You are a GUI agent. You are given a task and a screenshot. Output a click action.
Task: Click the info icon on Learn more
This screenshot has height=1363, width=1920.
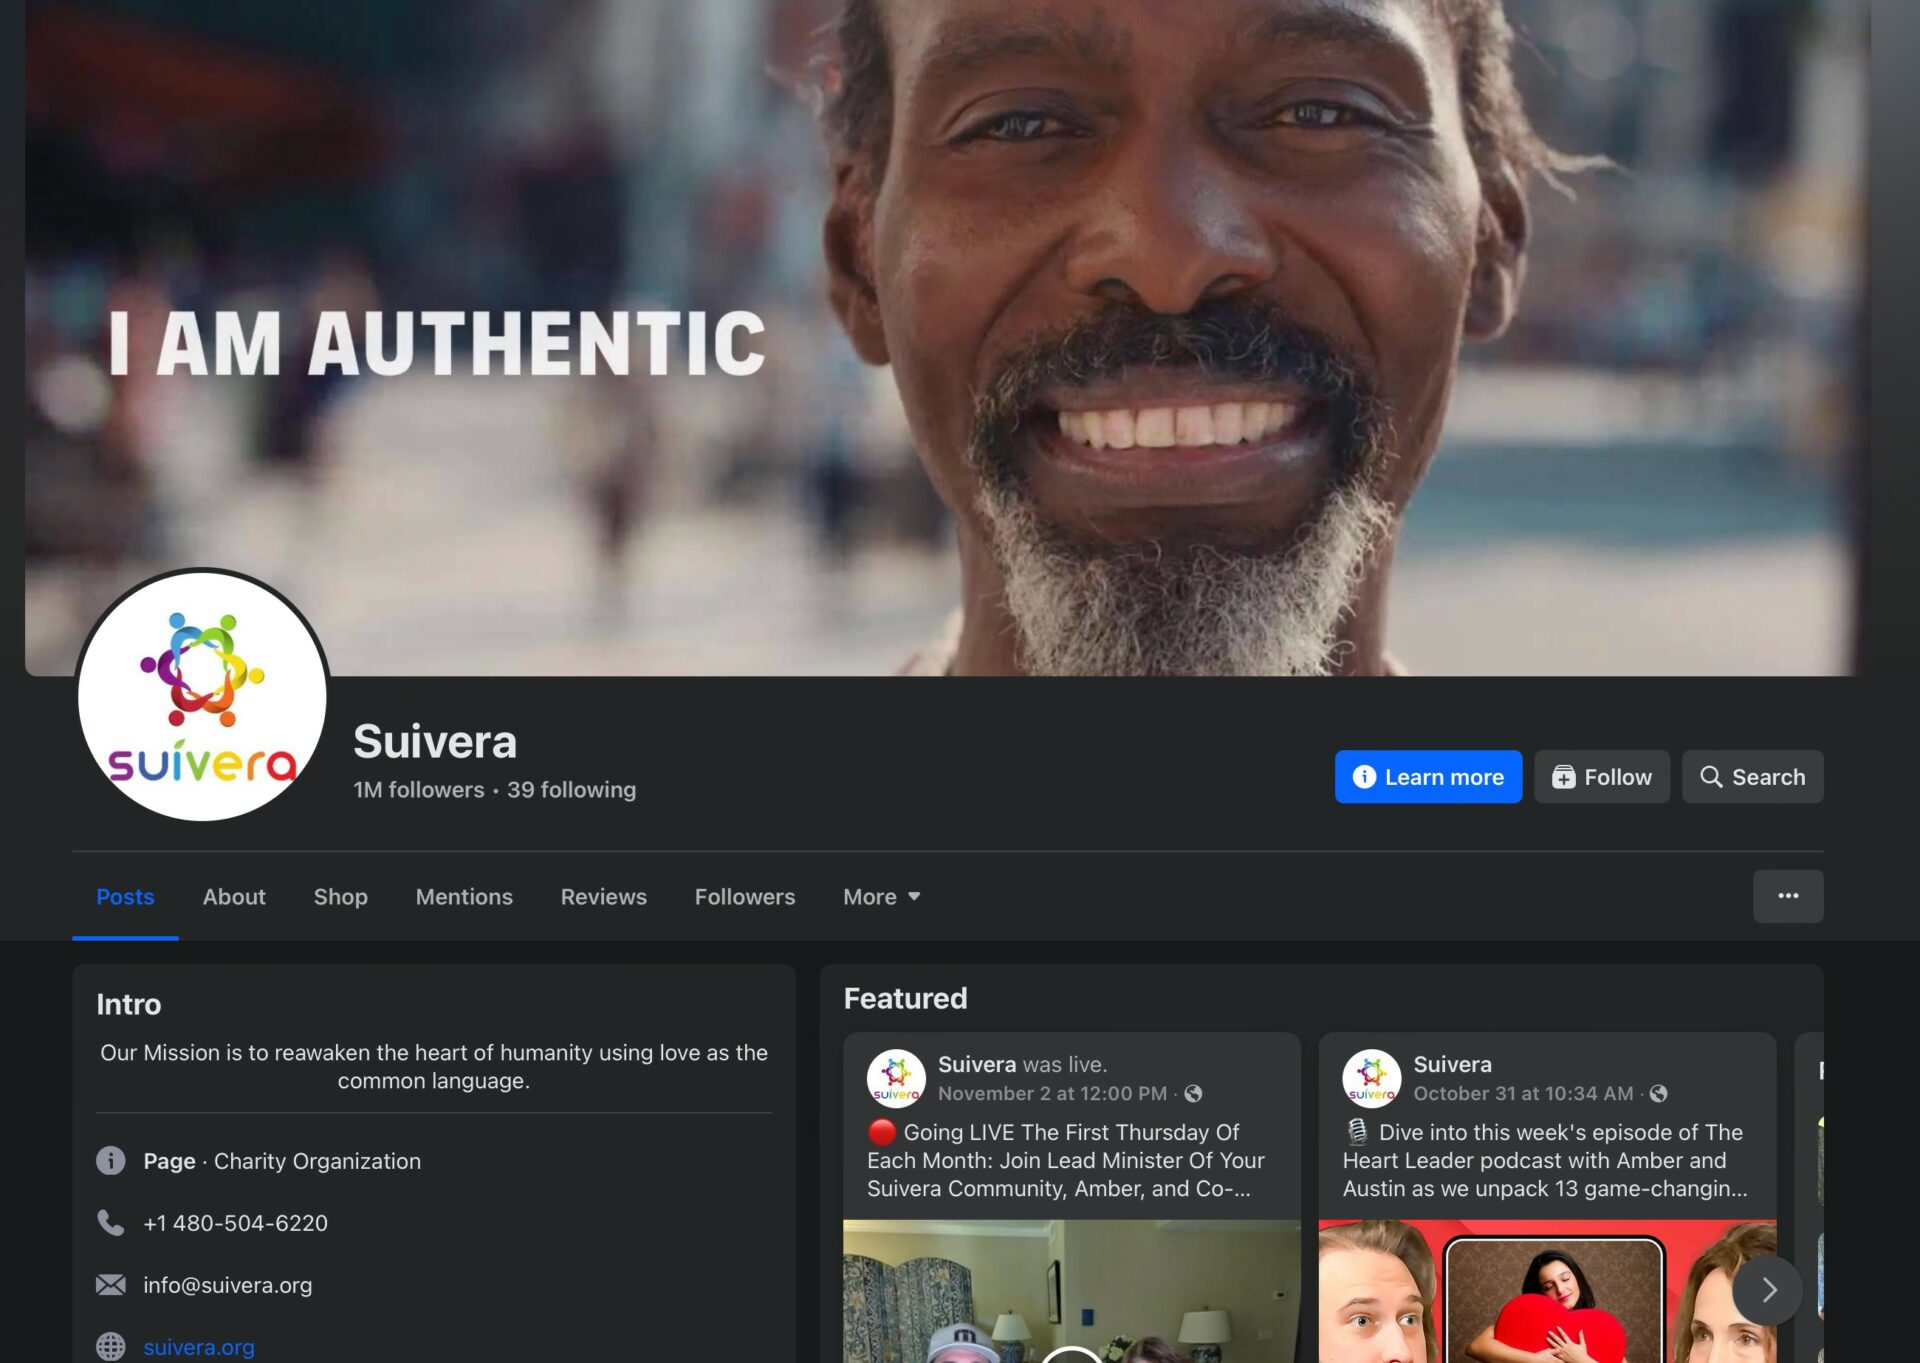coord(1364,777)
